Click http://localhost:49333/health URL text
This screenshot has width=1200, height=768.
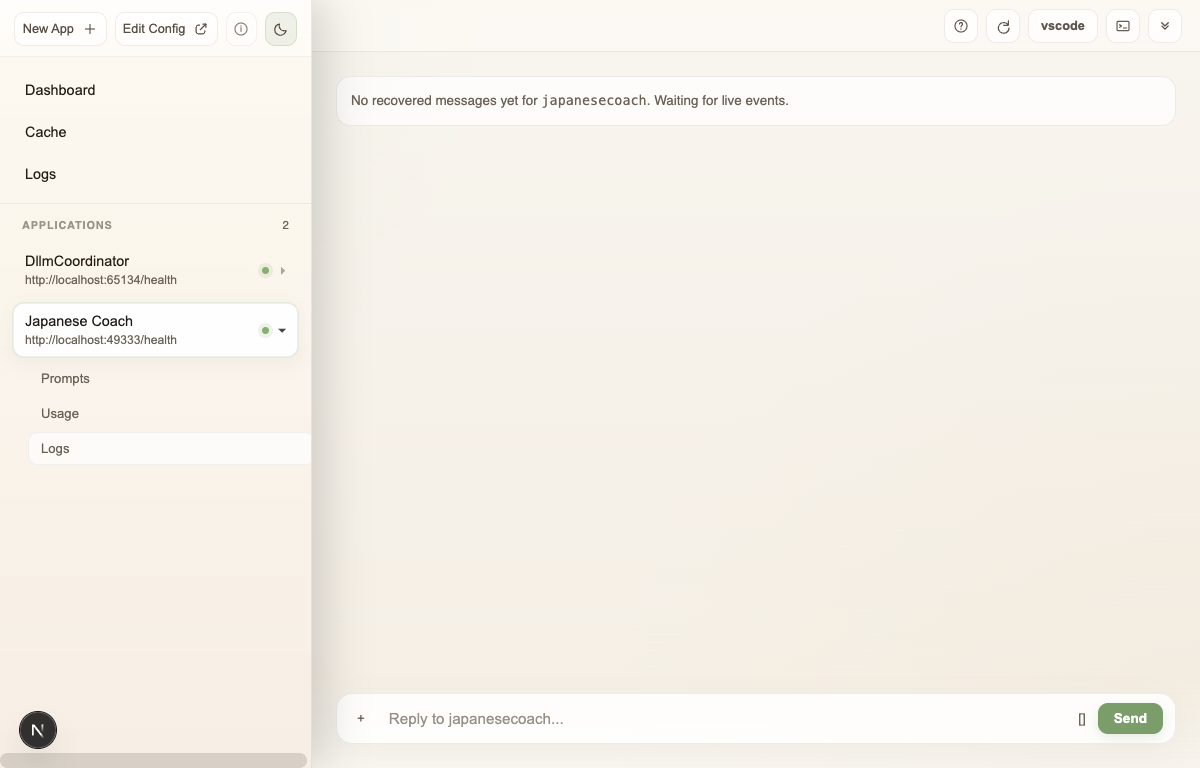pos(101,340)
